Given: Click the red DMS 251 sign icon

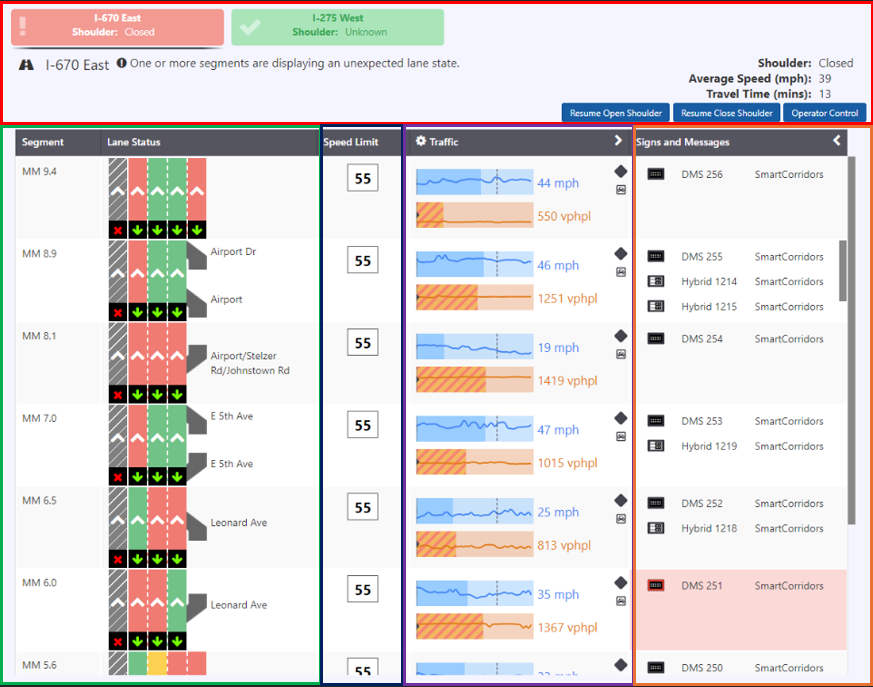Looking at the screenshot, I should (x=656, y=586).
